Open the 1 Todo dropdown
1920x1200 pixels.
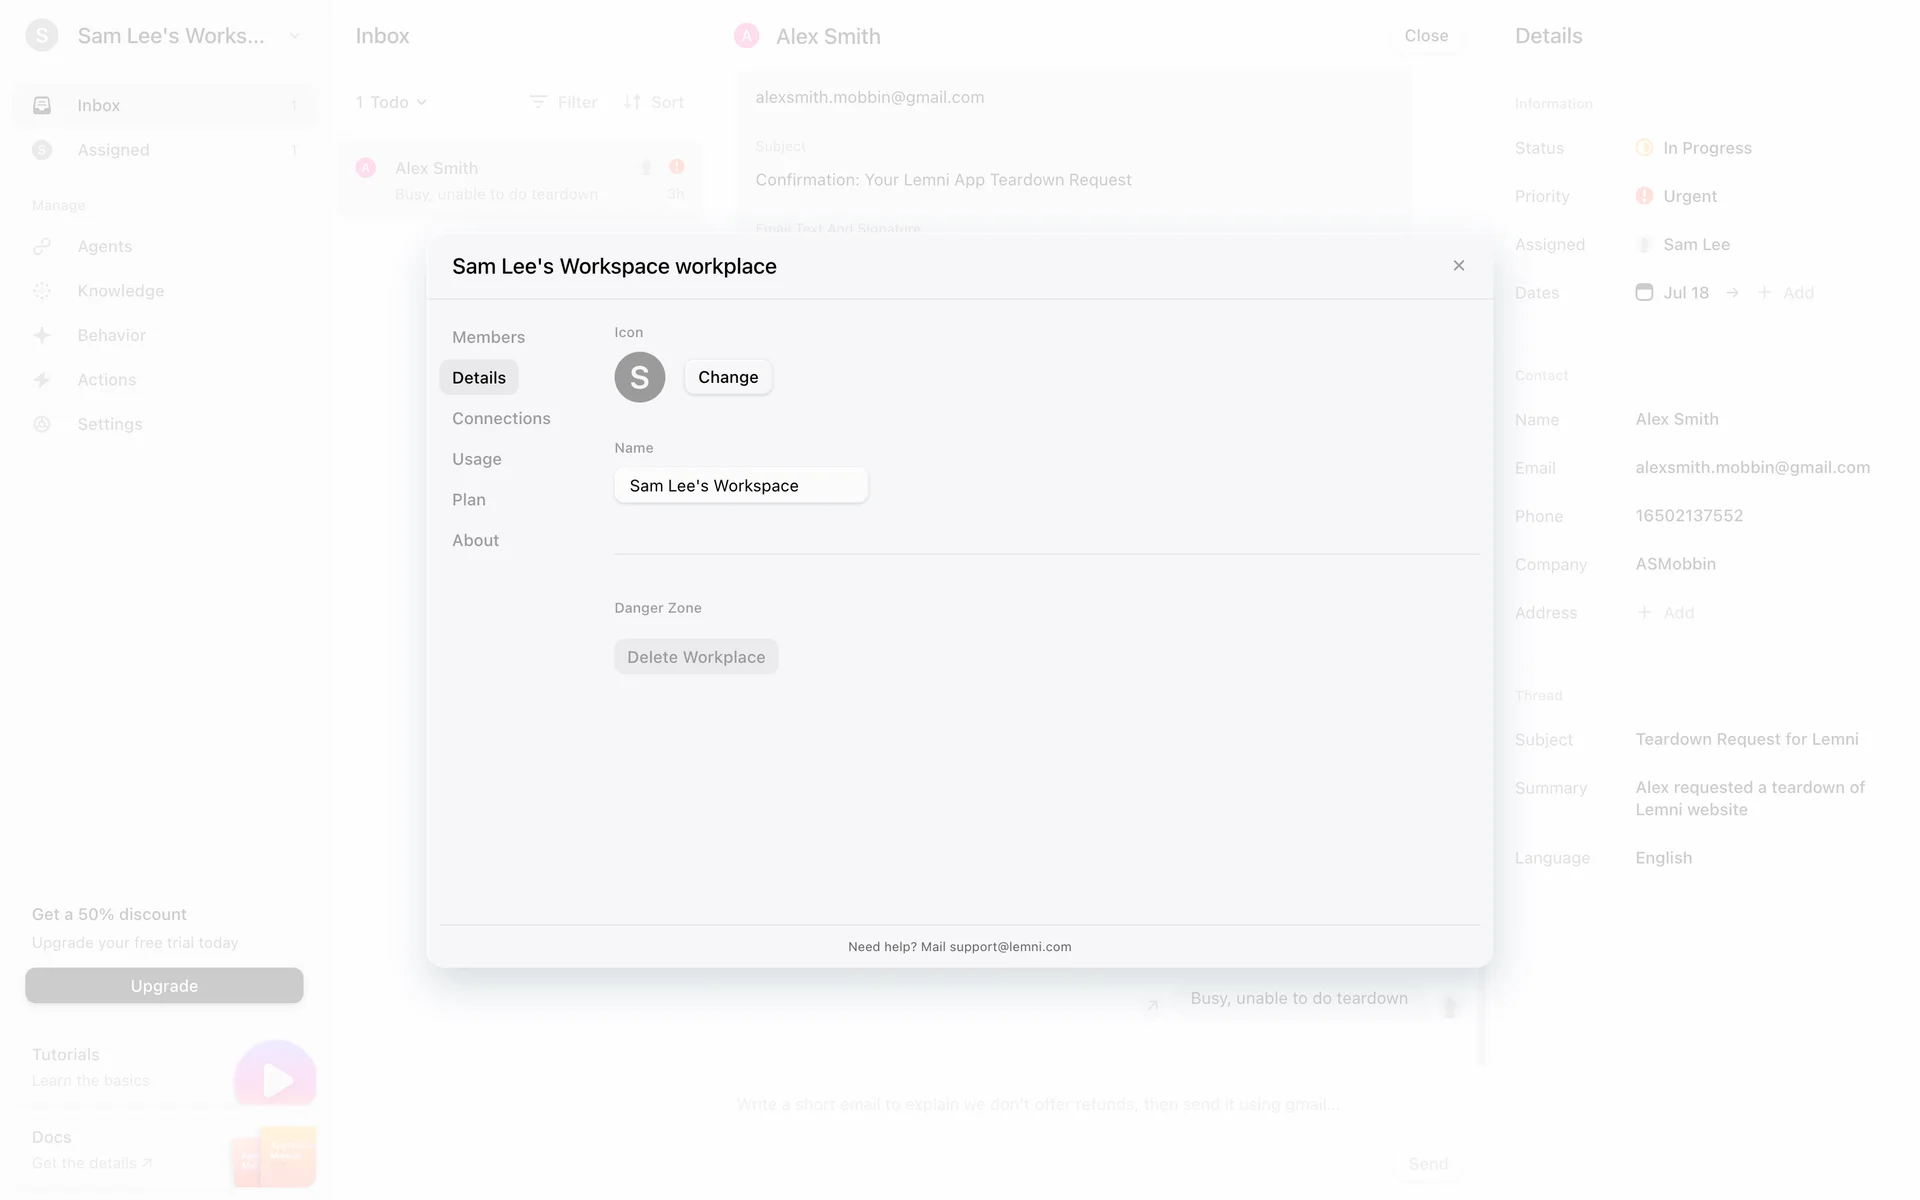click(391, 102)
